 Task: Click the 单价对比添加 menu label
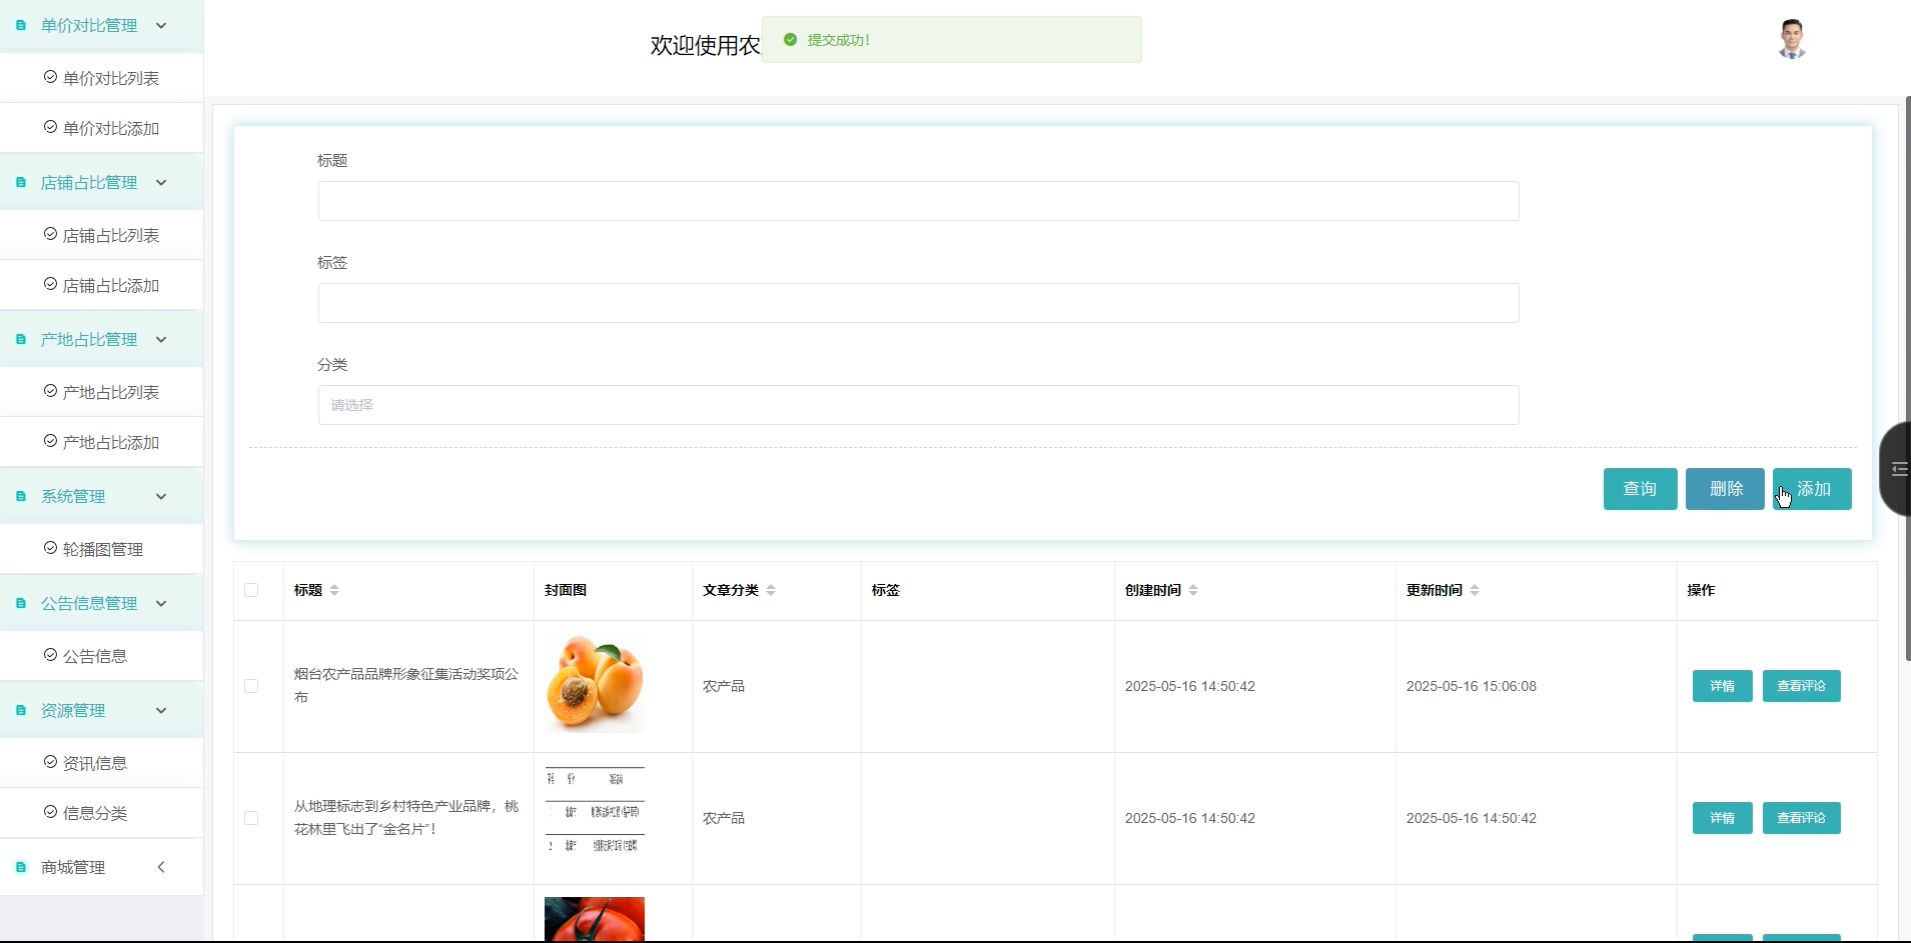[x=111, y=128]
